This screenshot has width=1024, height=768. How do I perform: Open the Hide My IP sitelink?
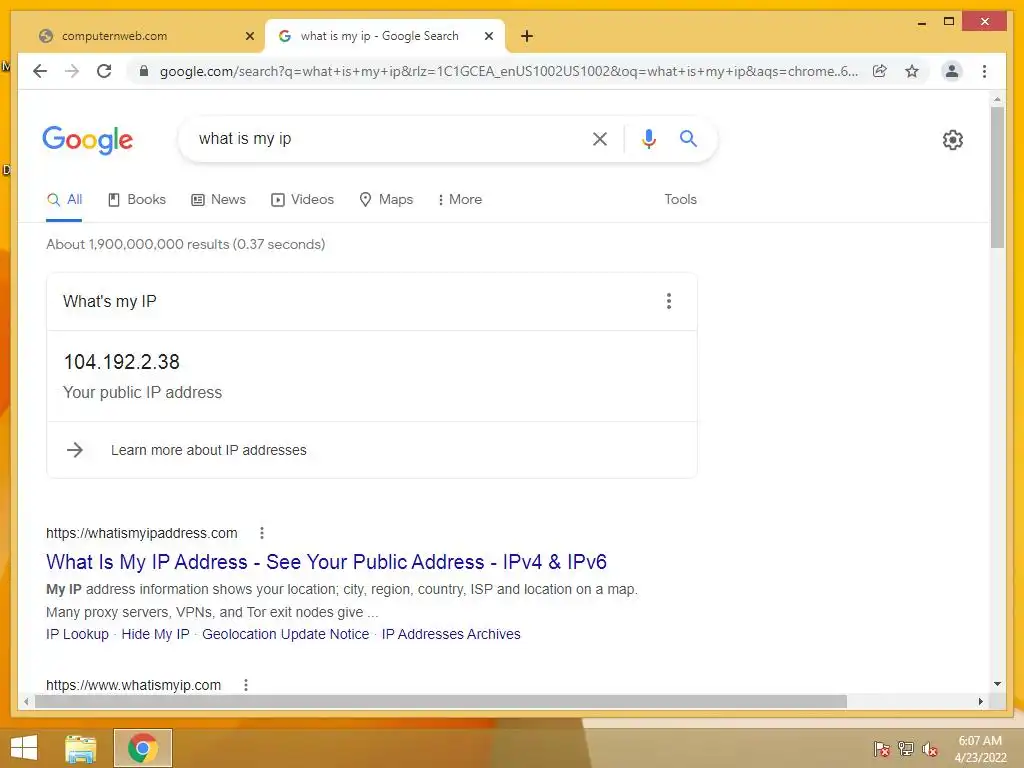pos(155,634)
